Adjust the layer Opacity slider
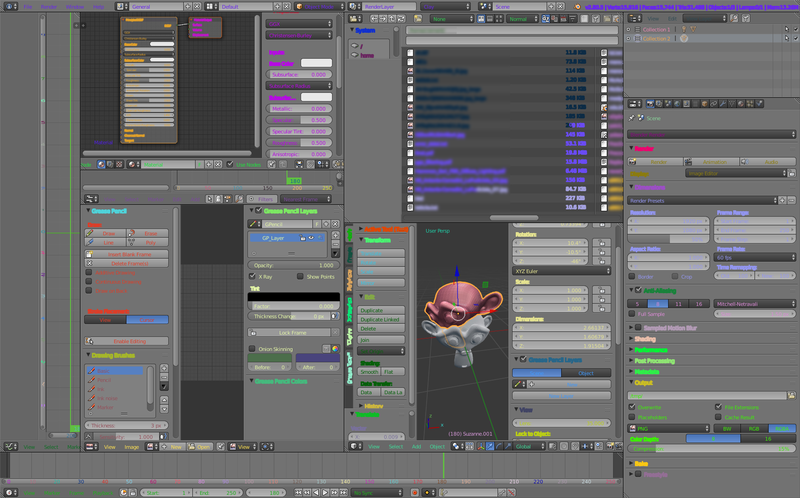Viewport: 800px width, 498px height. coord(292,264)
